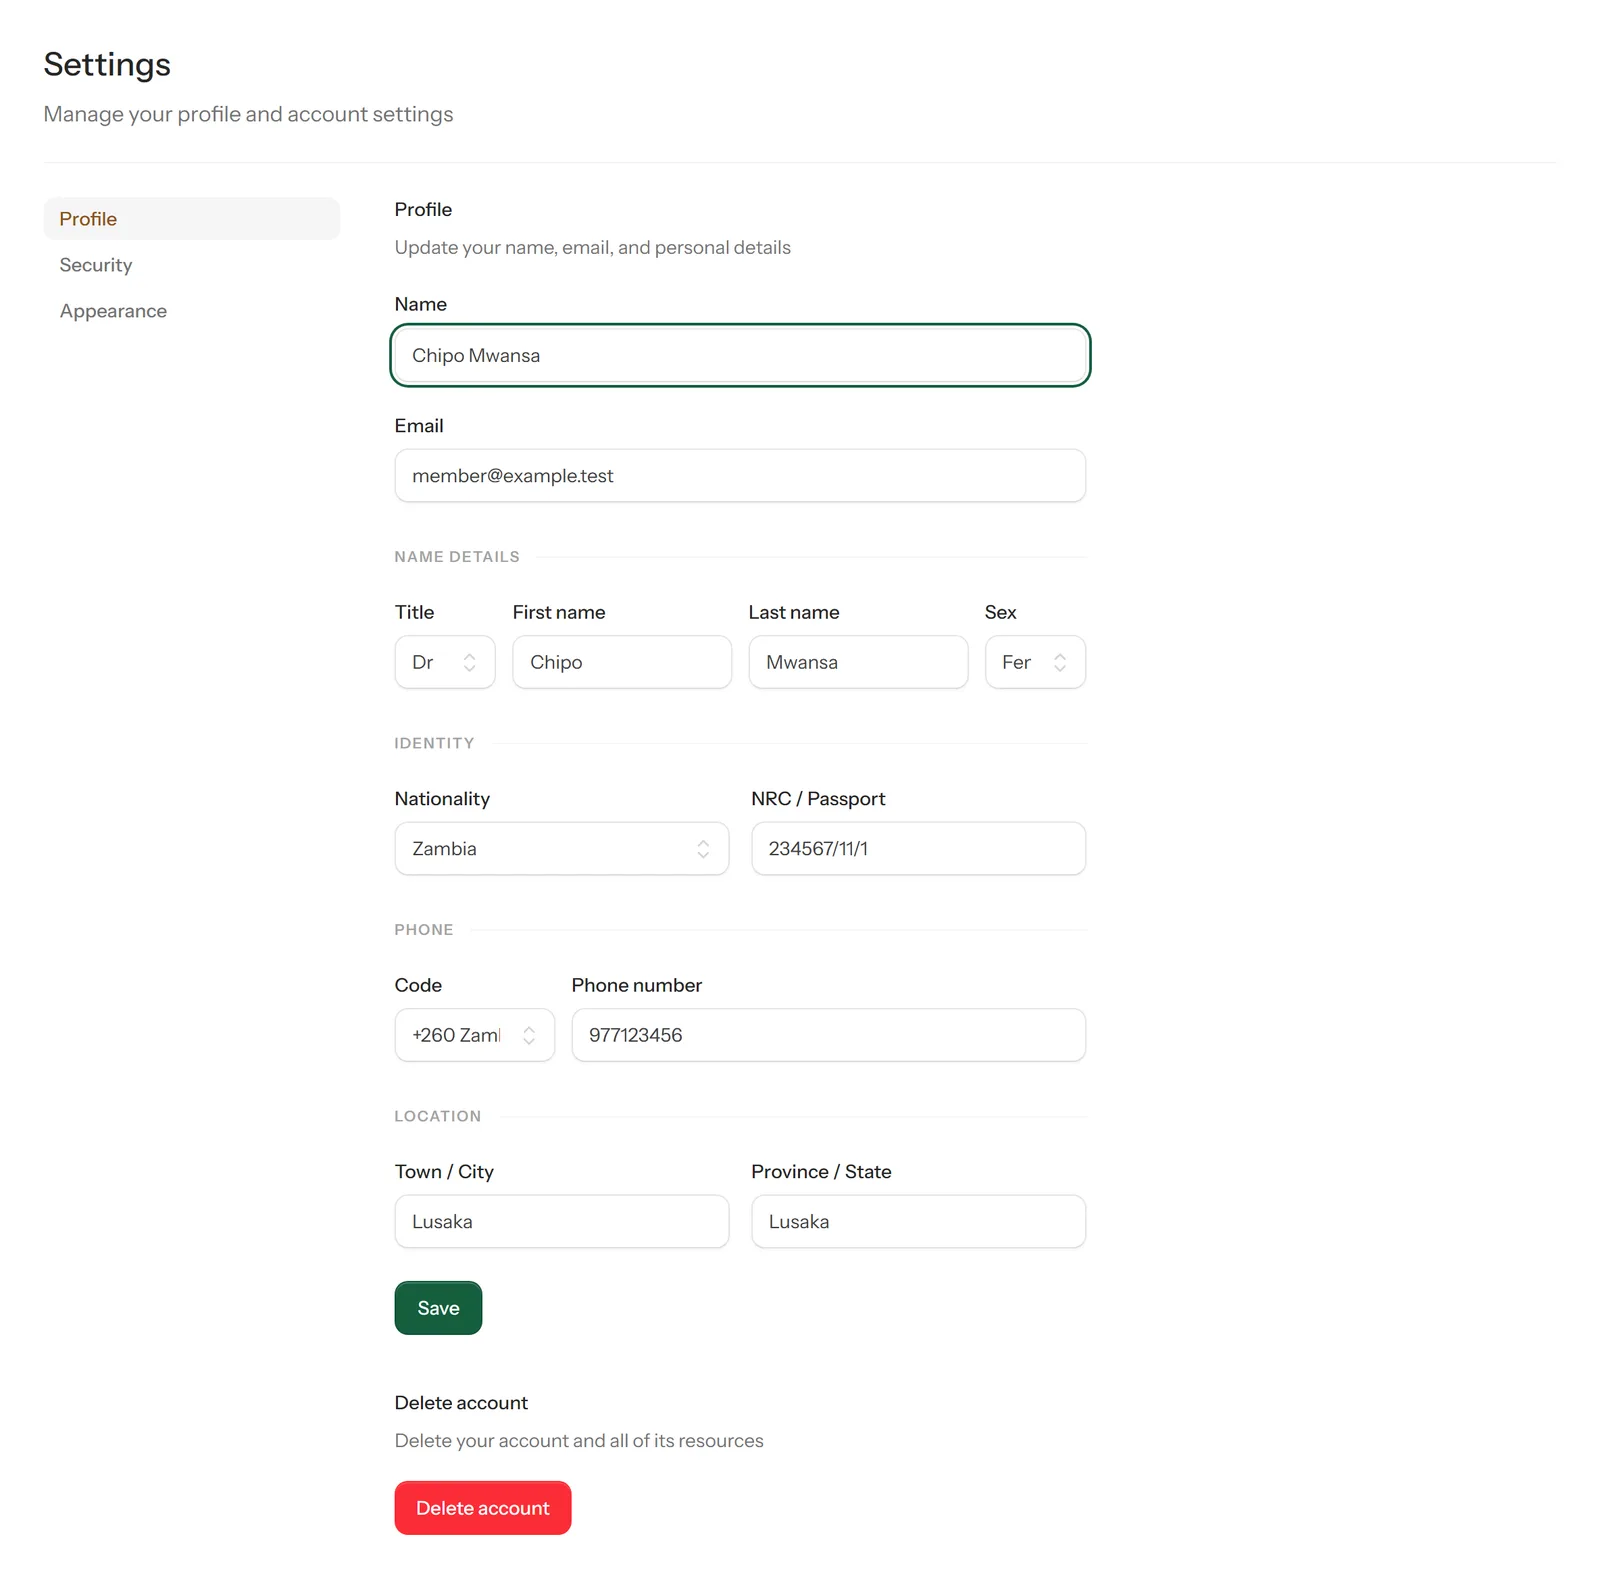1600x1578 pixels.
Task: Click the Settings page heading
Action: pyautogui.click(x=107, y=65)
